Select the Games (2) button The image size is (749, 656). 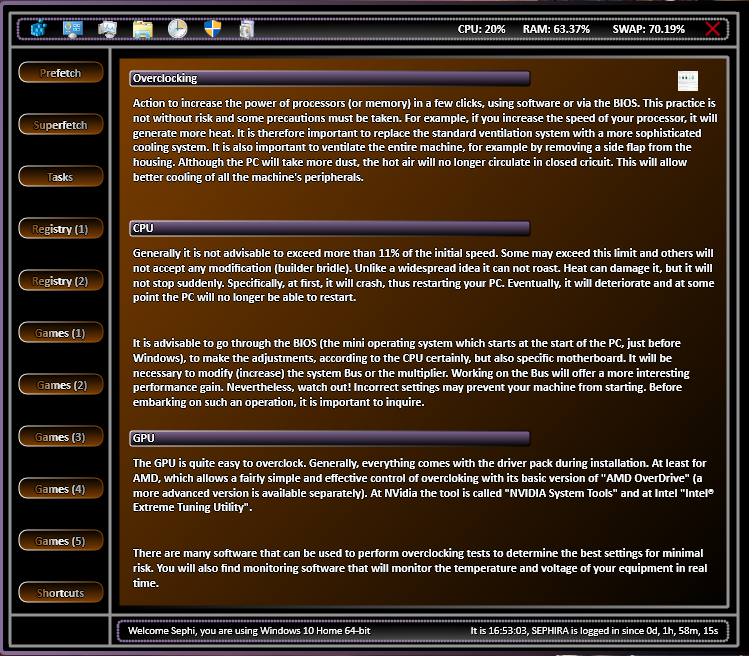61,385
